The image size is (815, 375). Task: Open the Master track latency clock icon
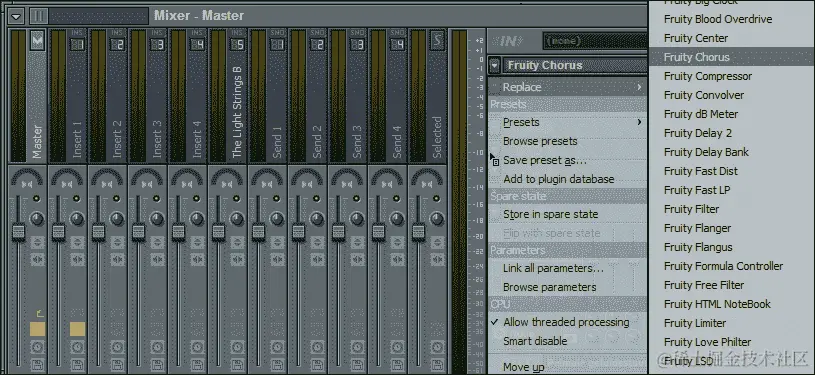[x=37, y=347]
